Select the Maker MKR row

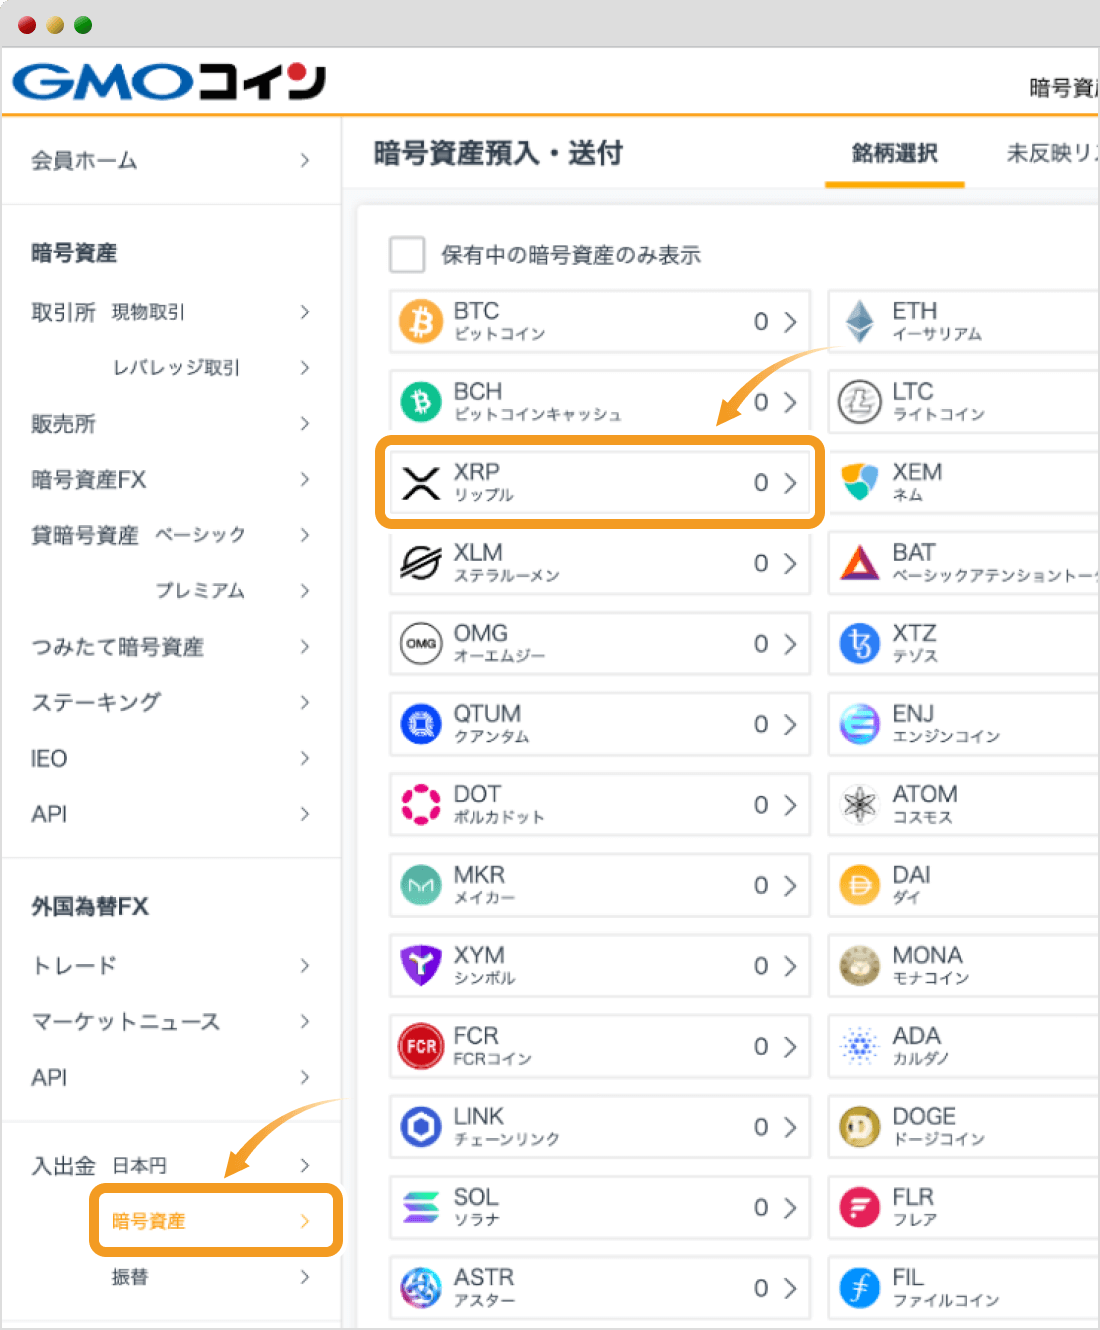[599, 885]
